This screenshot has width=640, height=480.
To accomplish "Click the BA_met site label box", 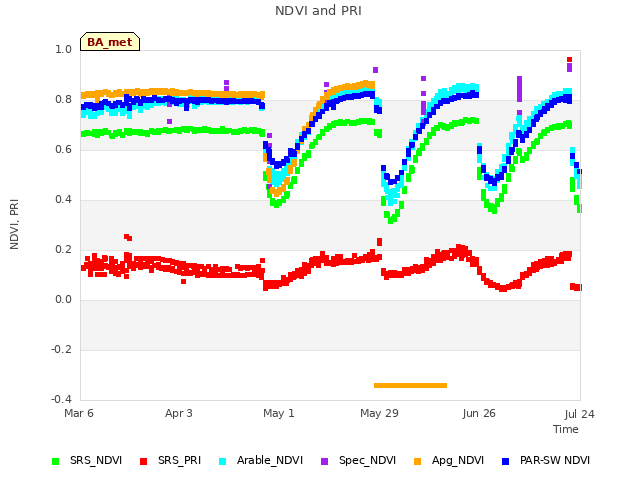I will [110, 42].
